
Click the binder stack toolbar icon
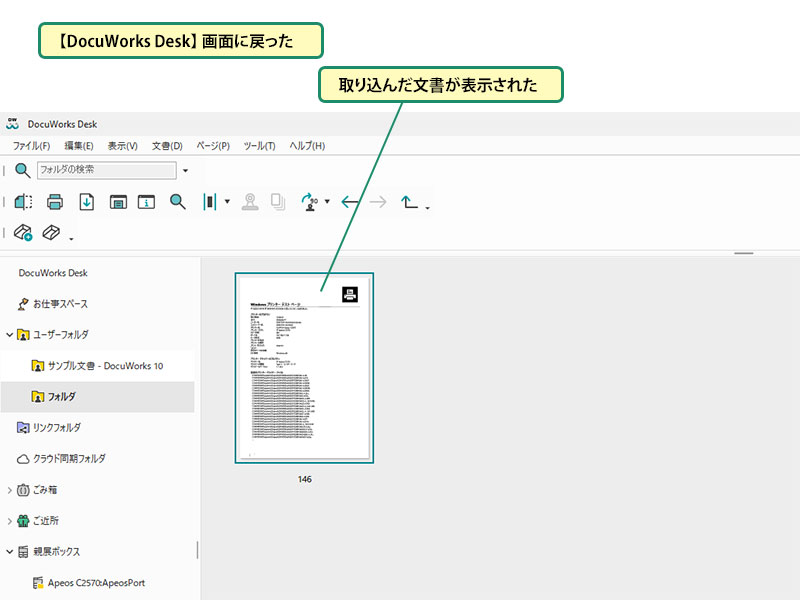click(x=210, y=202)
